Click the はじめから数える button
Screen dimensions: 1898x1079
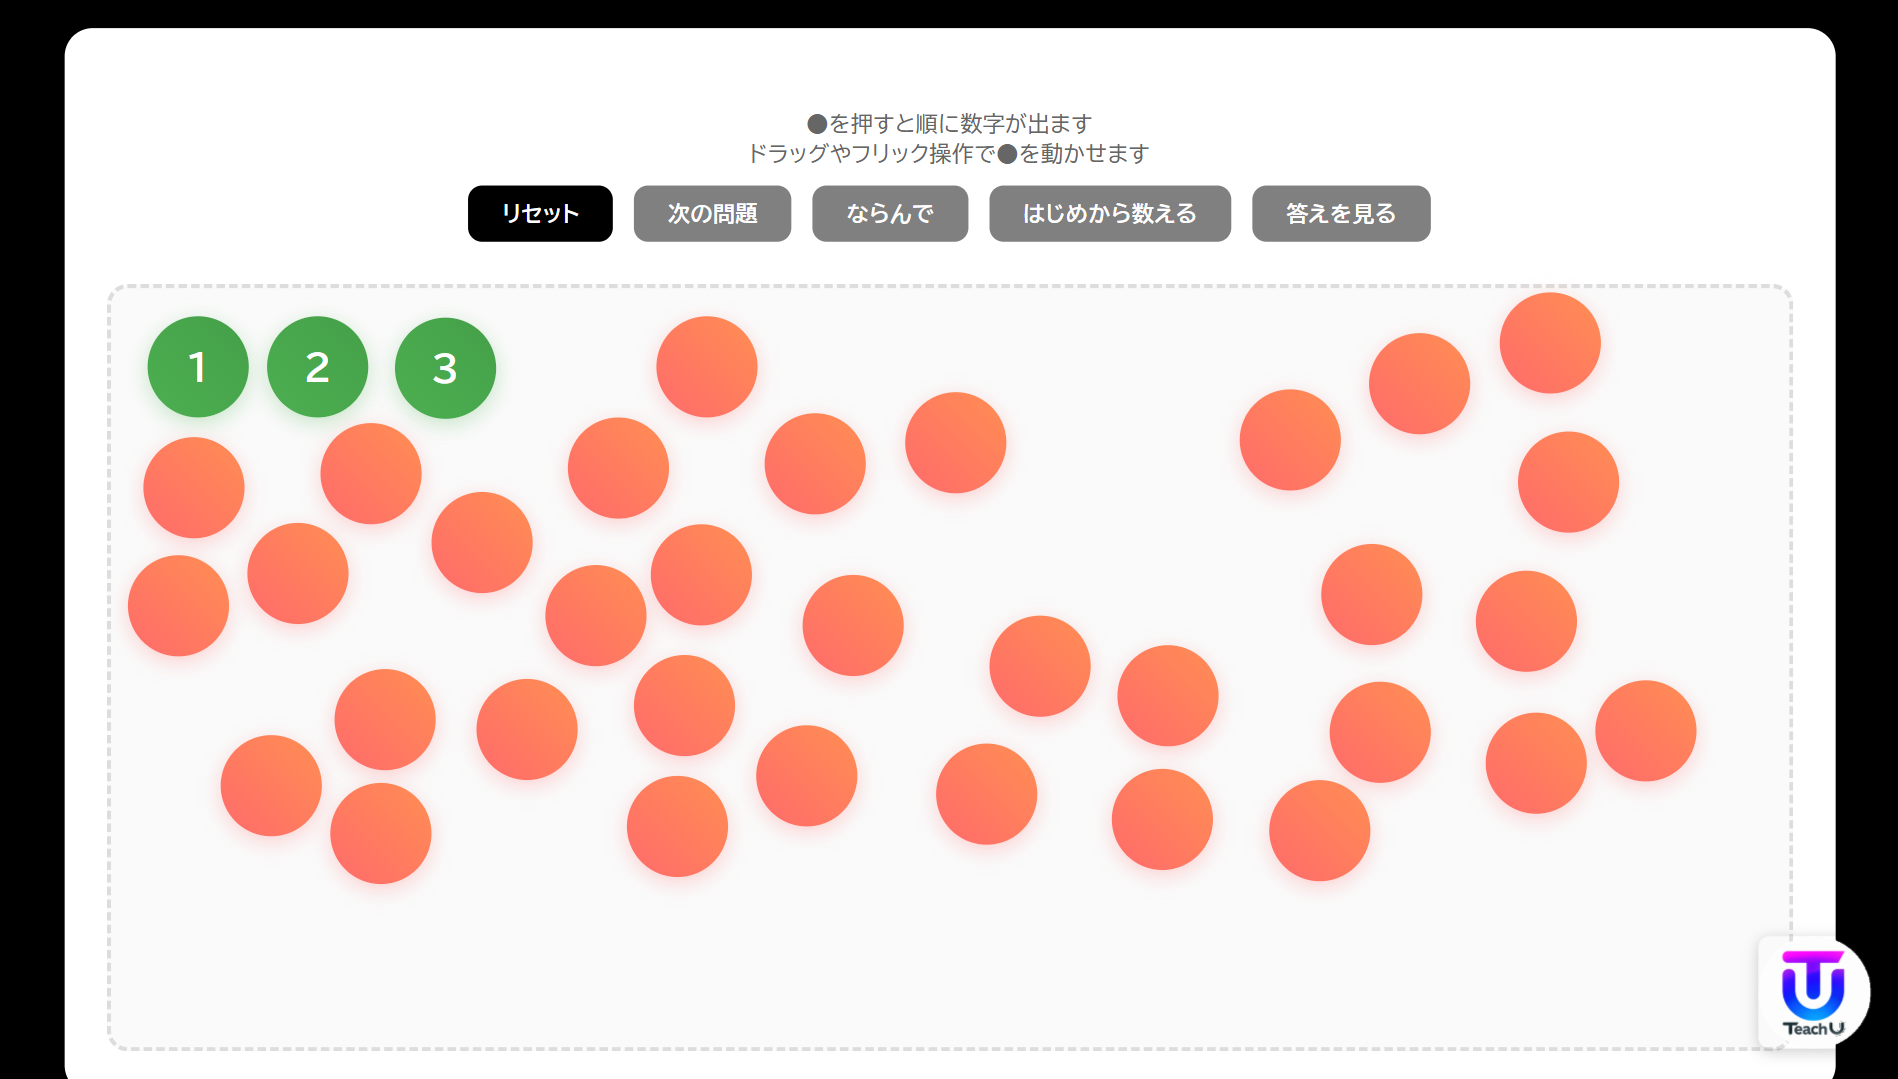pyautogui.click(x=1109, y=213)
